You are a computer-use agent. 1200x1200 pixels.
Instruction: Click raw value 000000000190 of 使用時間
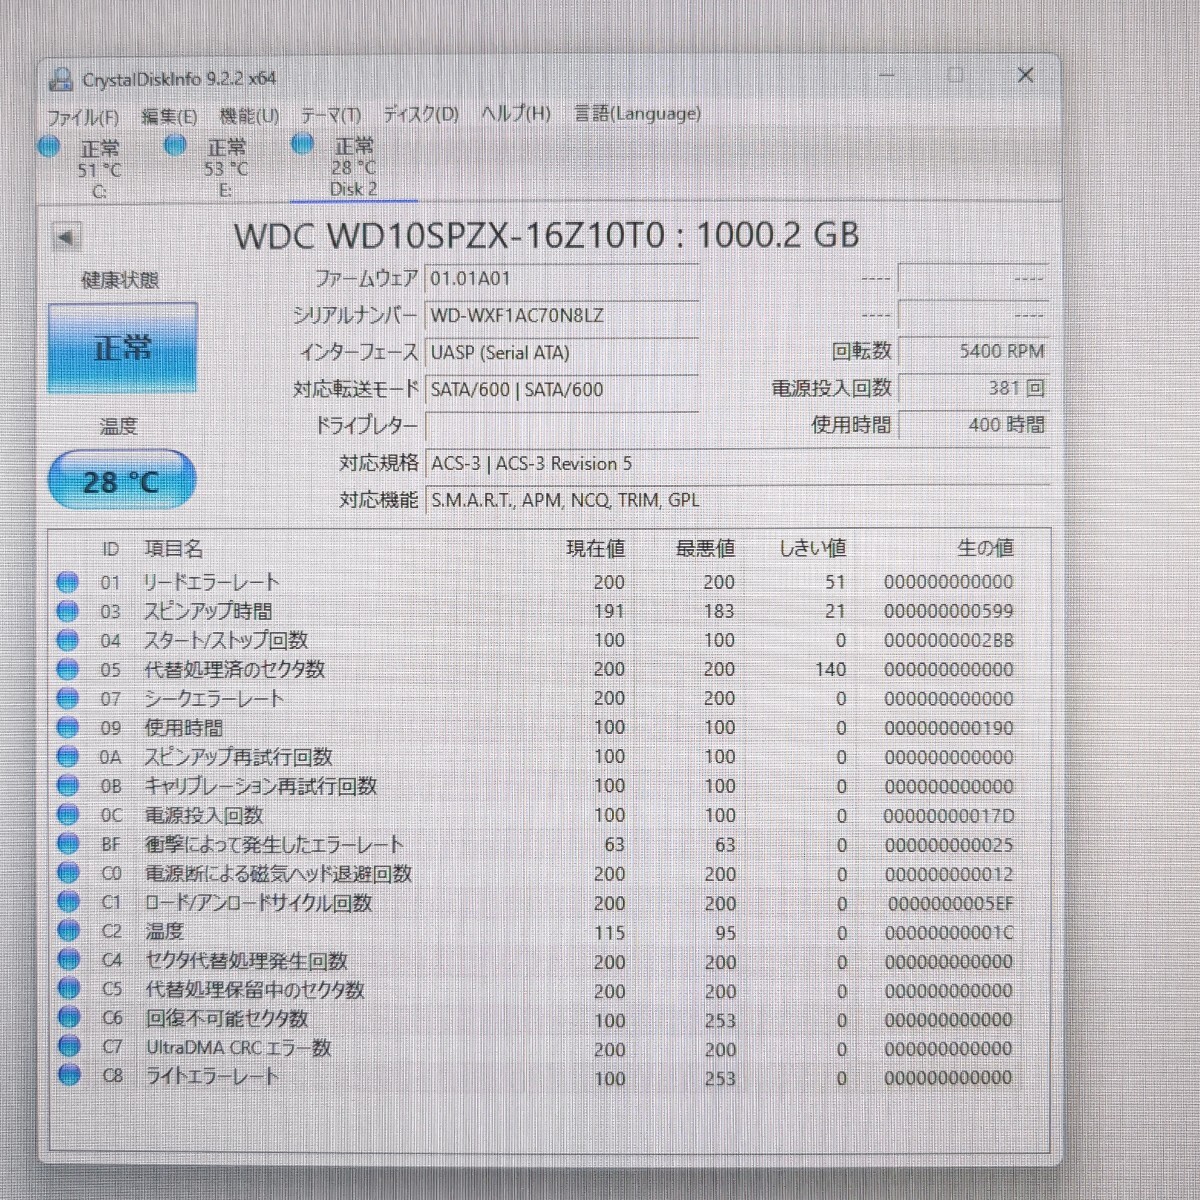pyautogui.click(x=948, y=728)
